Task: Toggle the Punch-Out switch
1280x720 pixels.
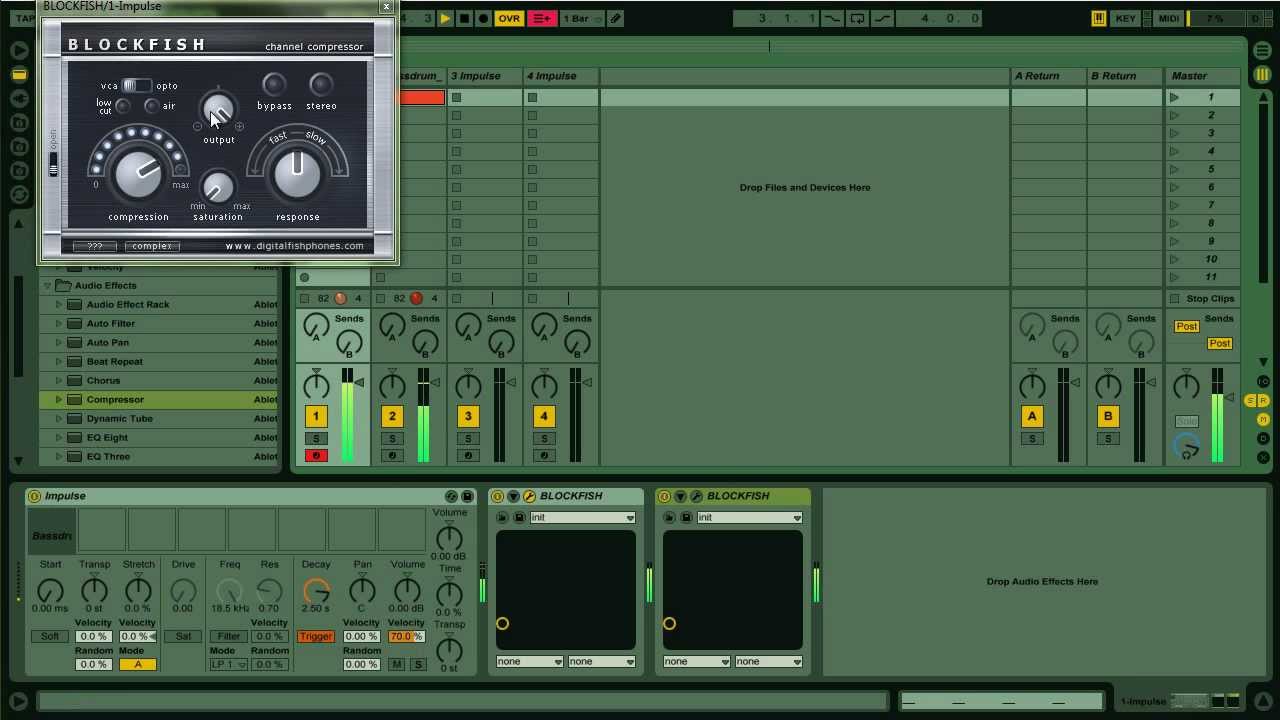Action: click(882, 18)
